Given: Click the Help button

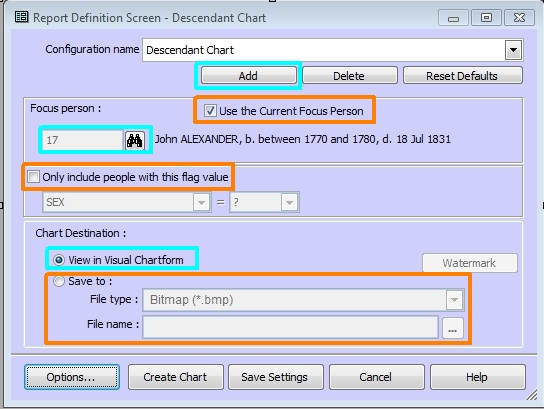Looking at the screenshot, I should [x=478, y=377].
